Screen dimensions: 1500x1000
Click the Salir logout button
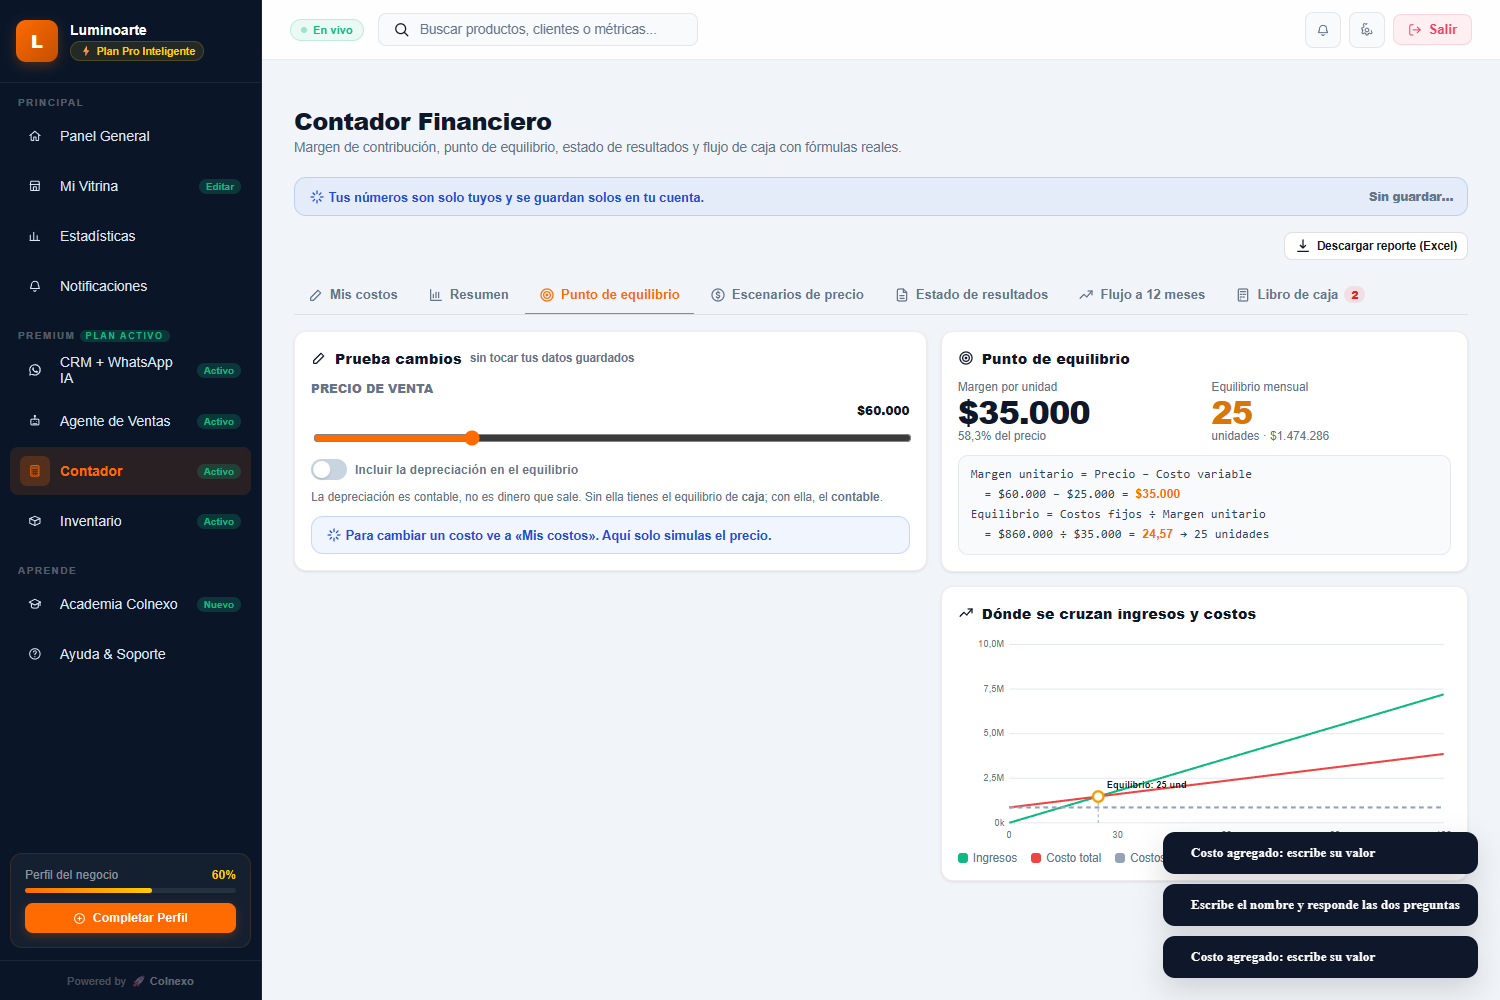[x=1432, y=30]
